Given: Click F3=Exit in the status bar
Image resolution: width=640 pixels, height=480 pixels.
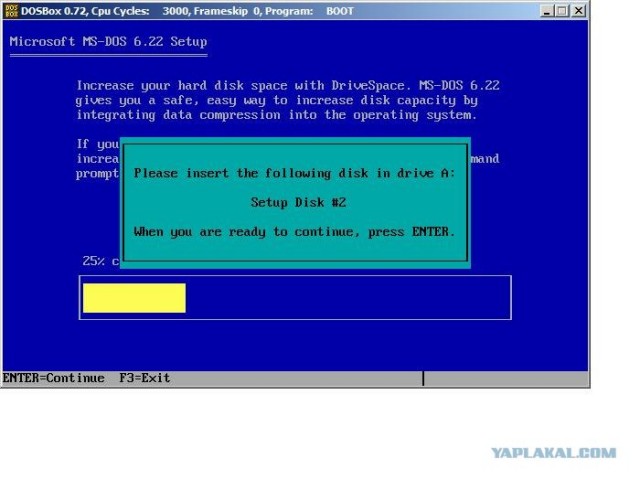Looking at the screenshot, I should tap(144, 378).
